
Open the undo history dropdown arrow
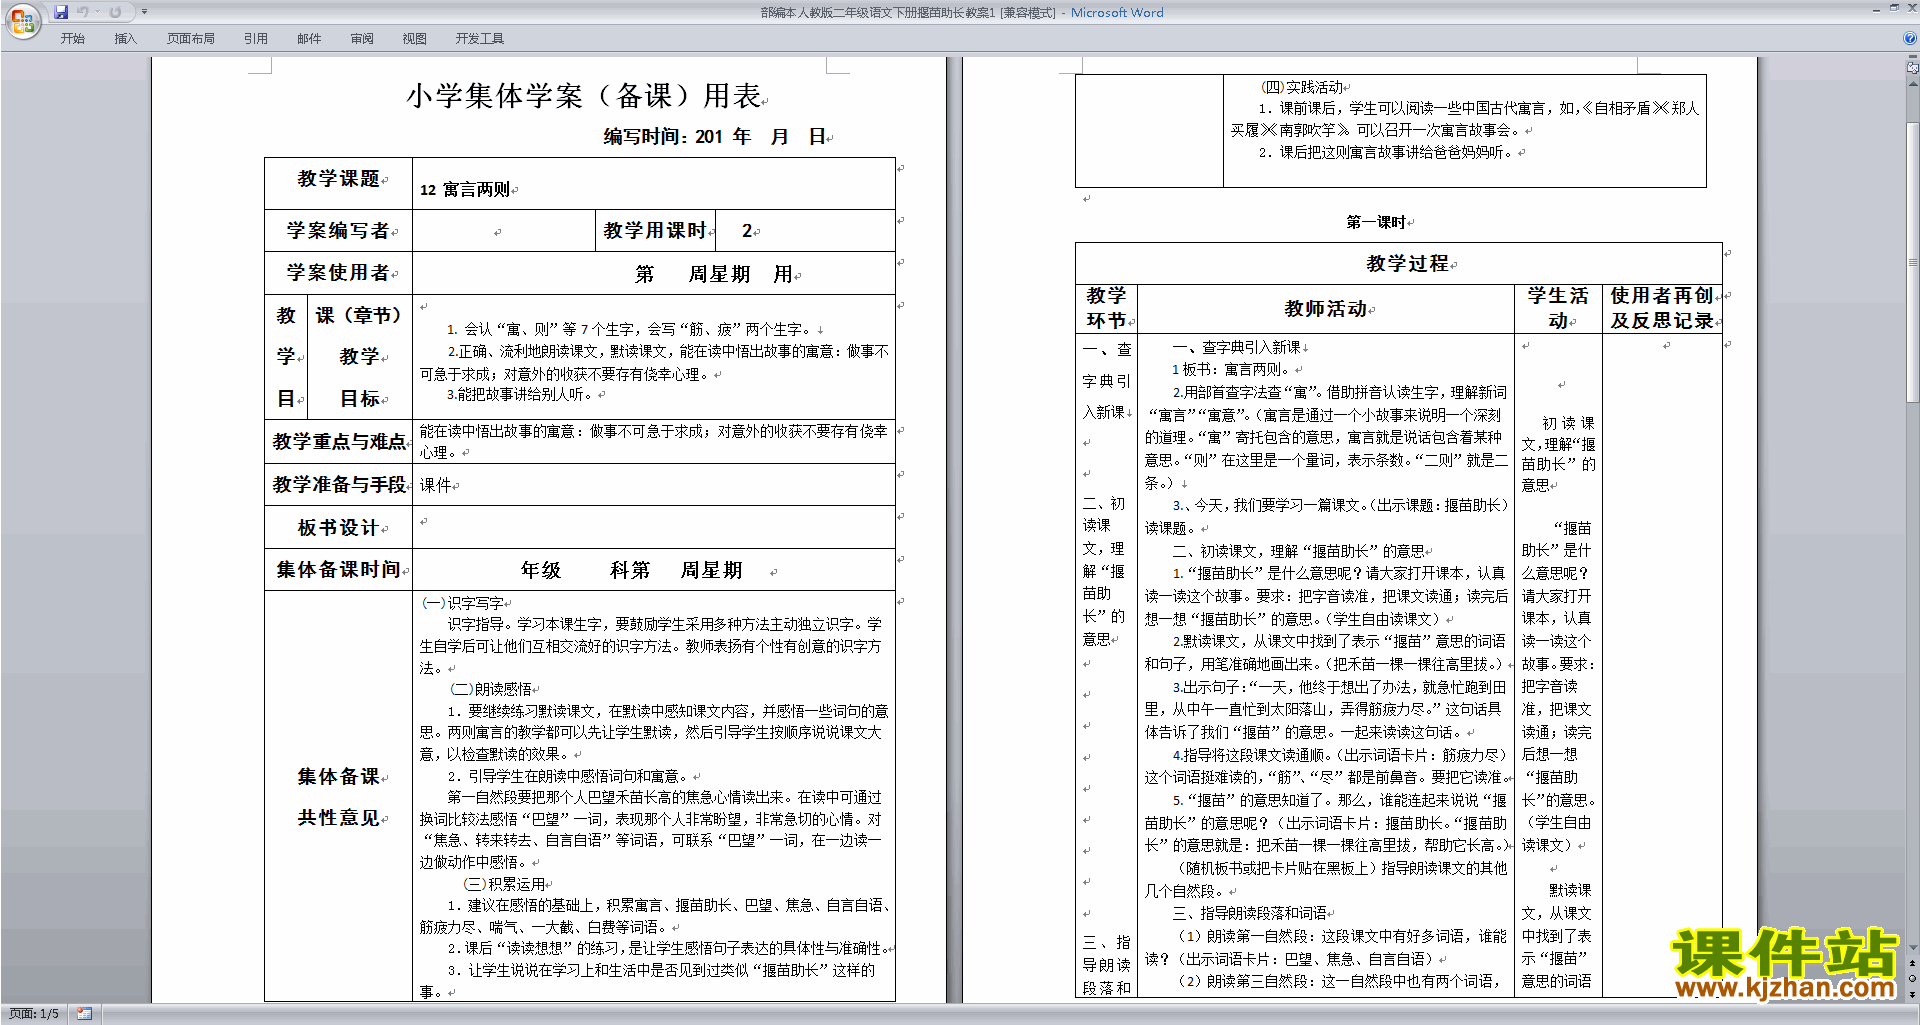(x=97, y=12)
